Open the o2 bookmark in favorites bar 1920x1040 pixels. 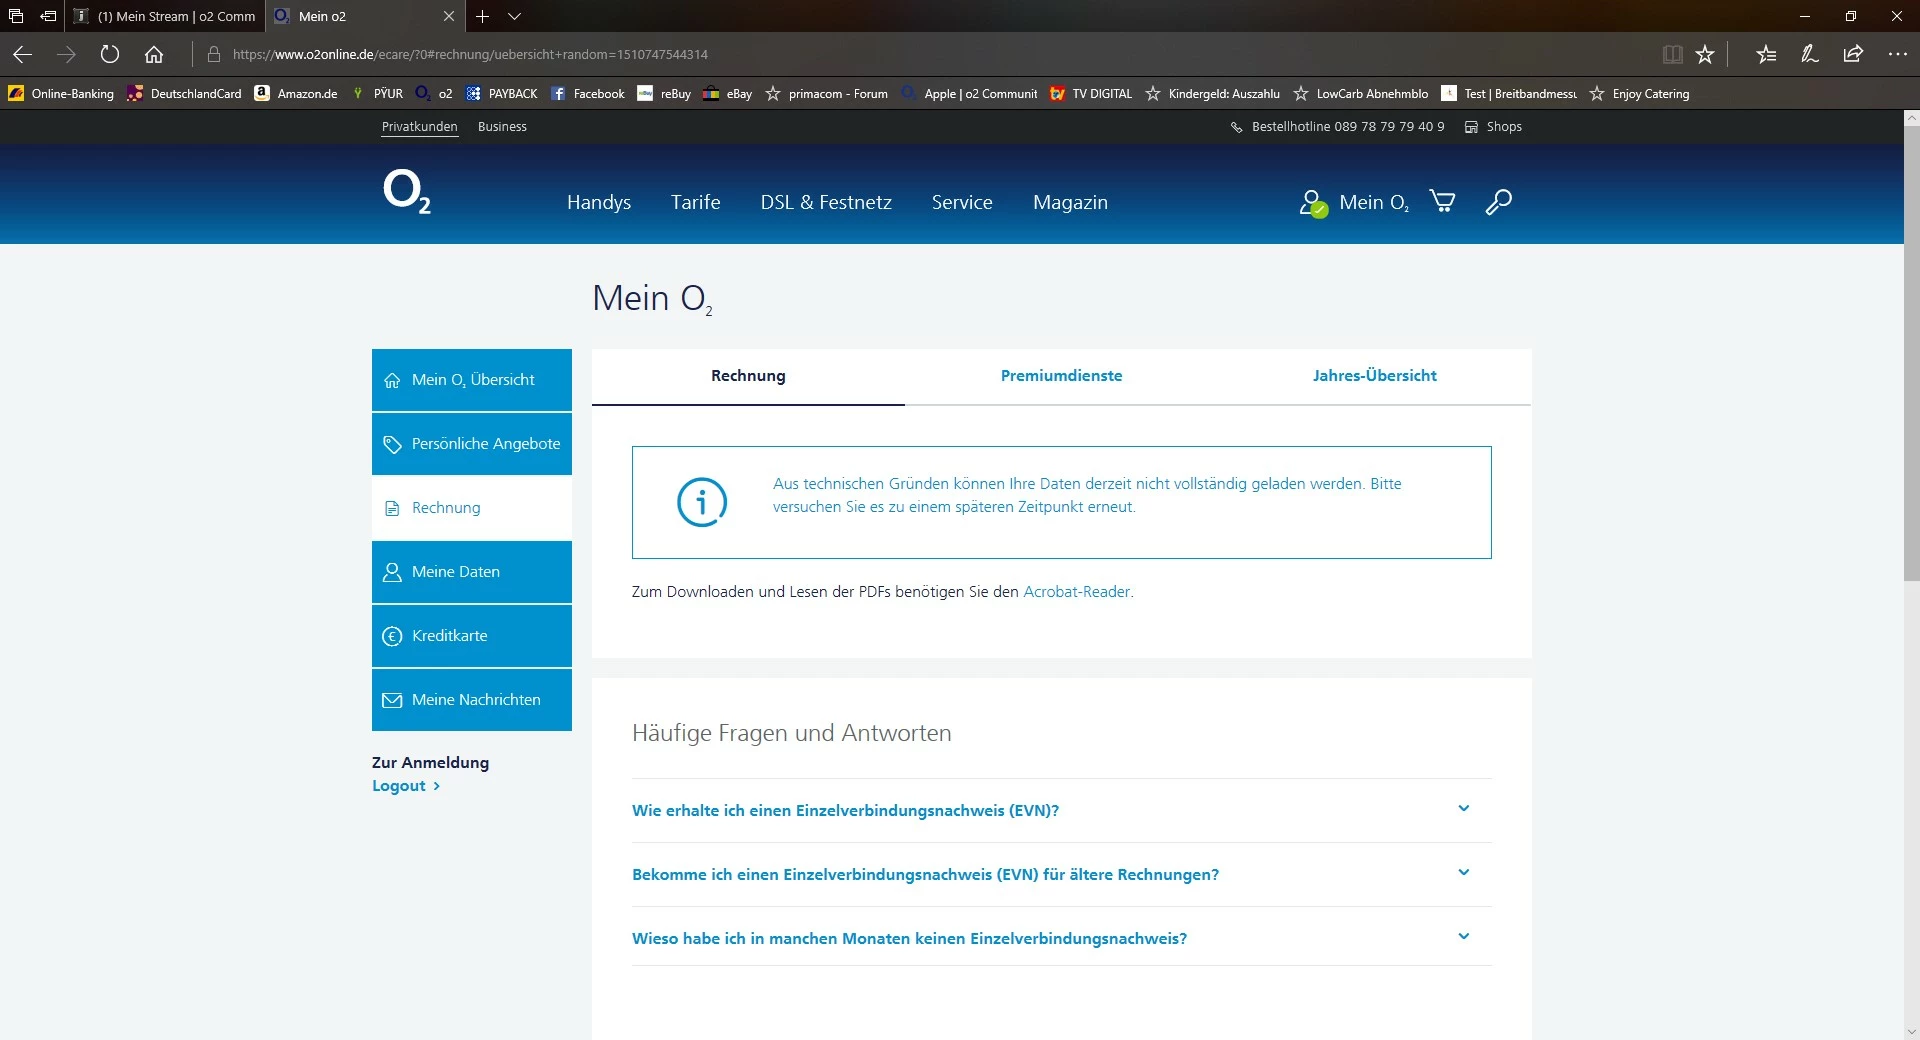pyautogui.click(x=434, y=94)
